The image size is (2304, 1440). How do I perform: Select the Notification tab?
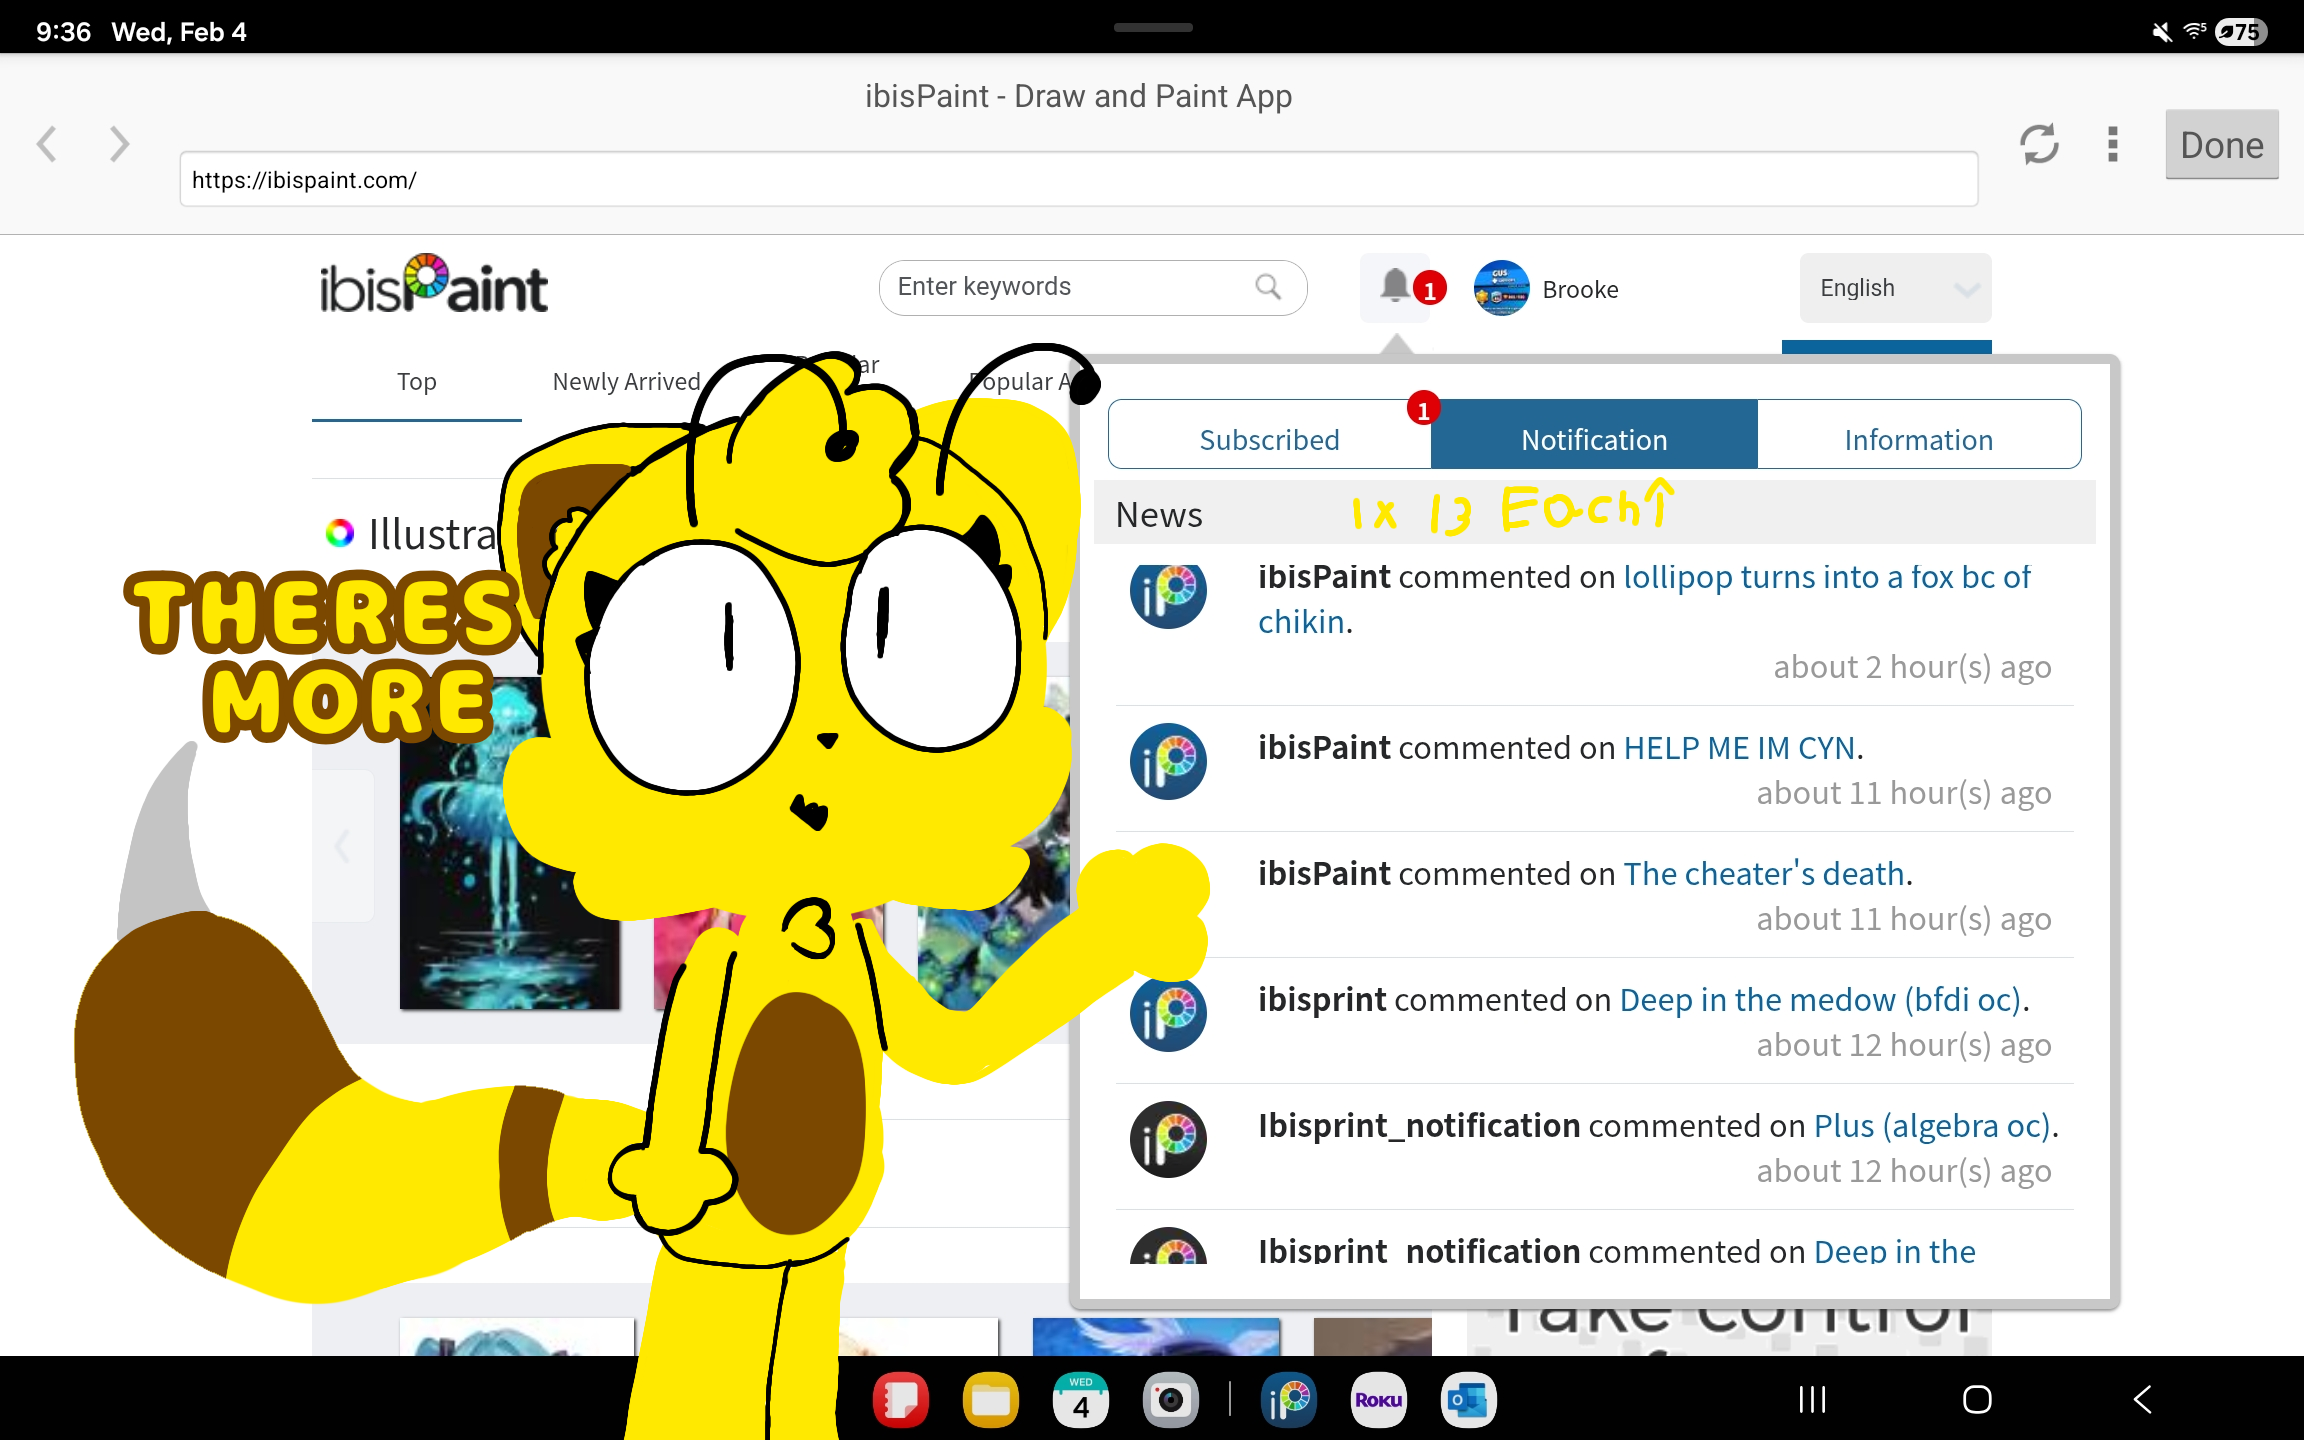pyautogui.click(x=1594, y=438)
